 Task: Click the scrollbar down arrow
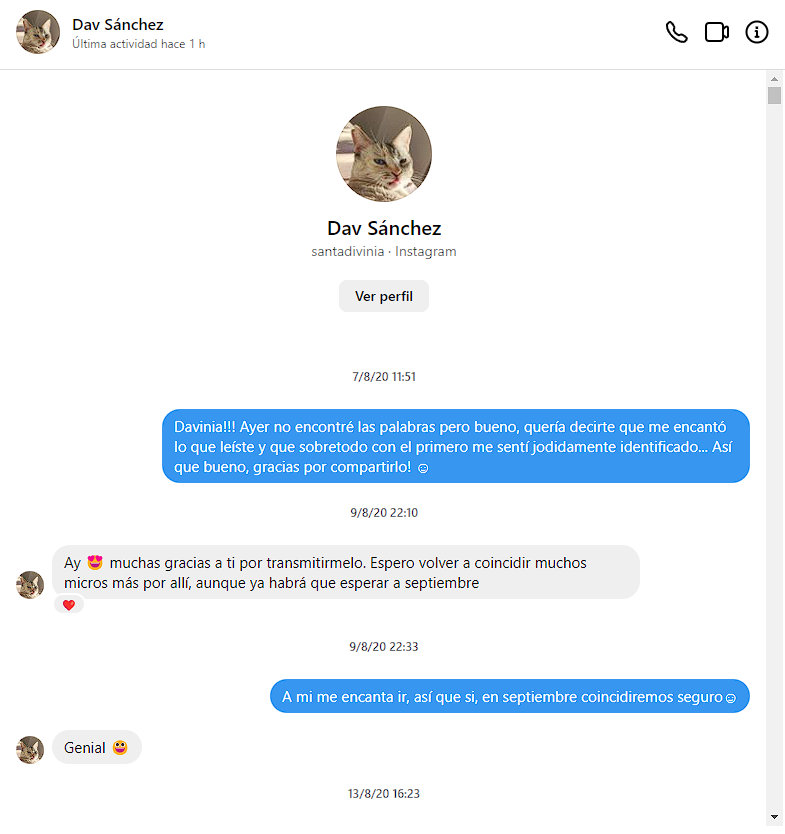click(774, 816)
